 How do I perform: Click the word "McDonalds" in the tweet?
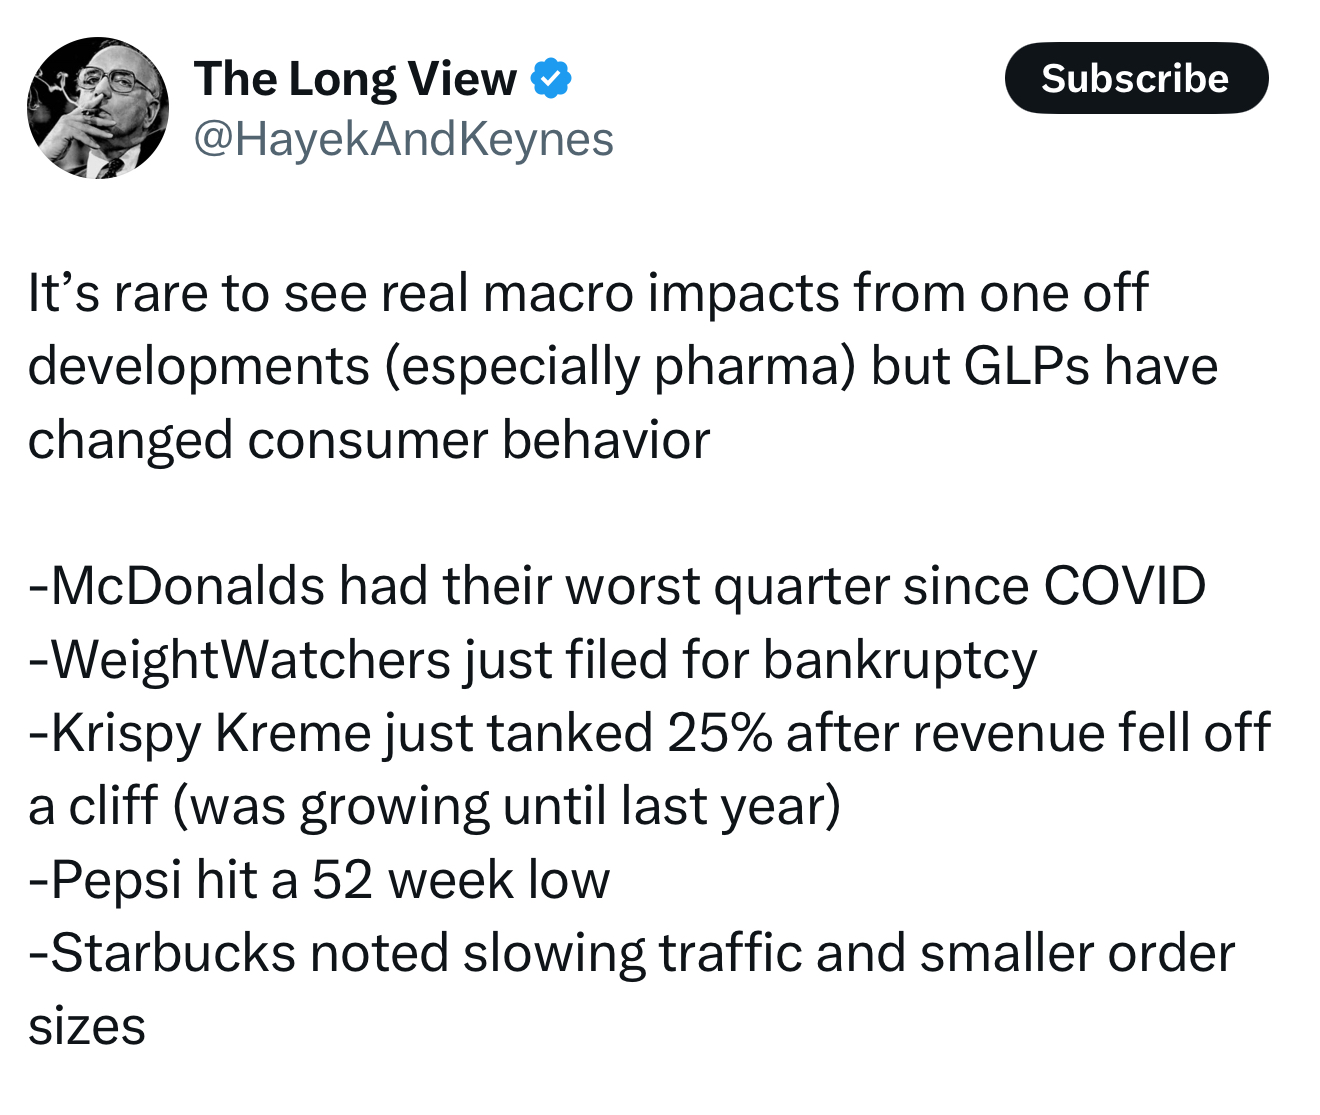pos(188,586)
